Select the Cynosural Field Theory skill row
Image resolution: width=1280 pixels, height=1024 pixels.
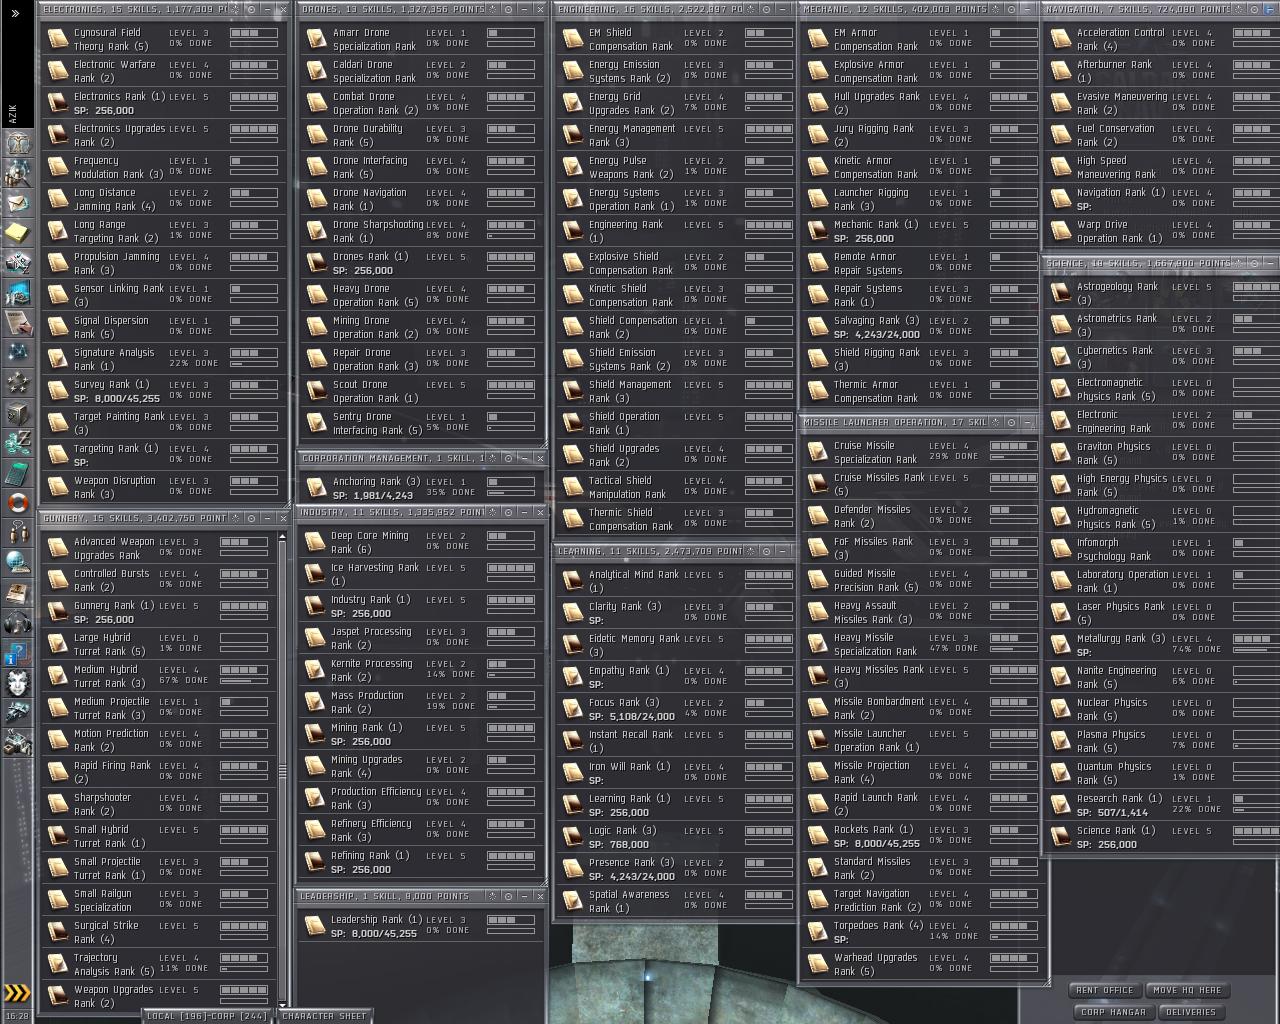point(164,39)
